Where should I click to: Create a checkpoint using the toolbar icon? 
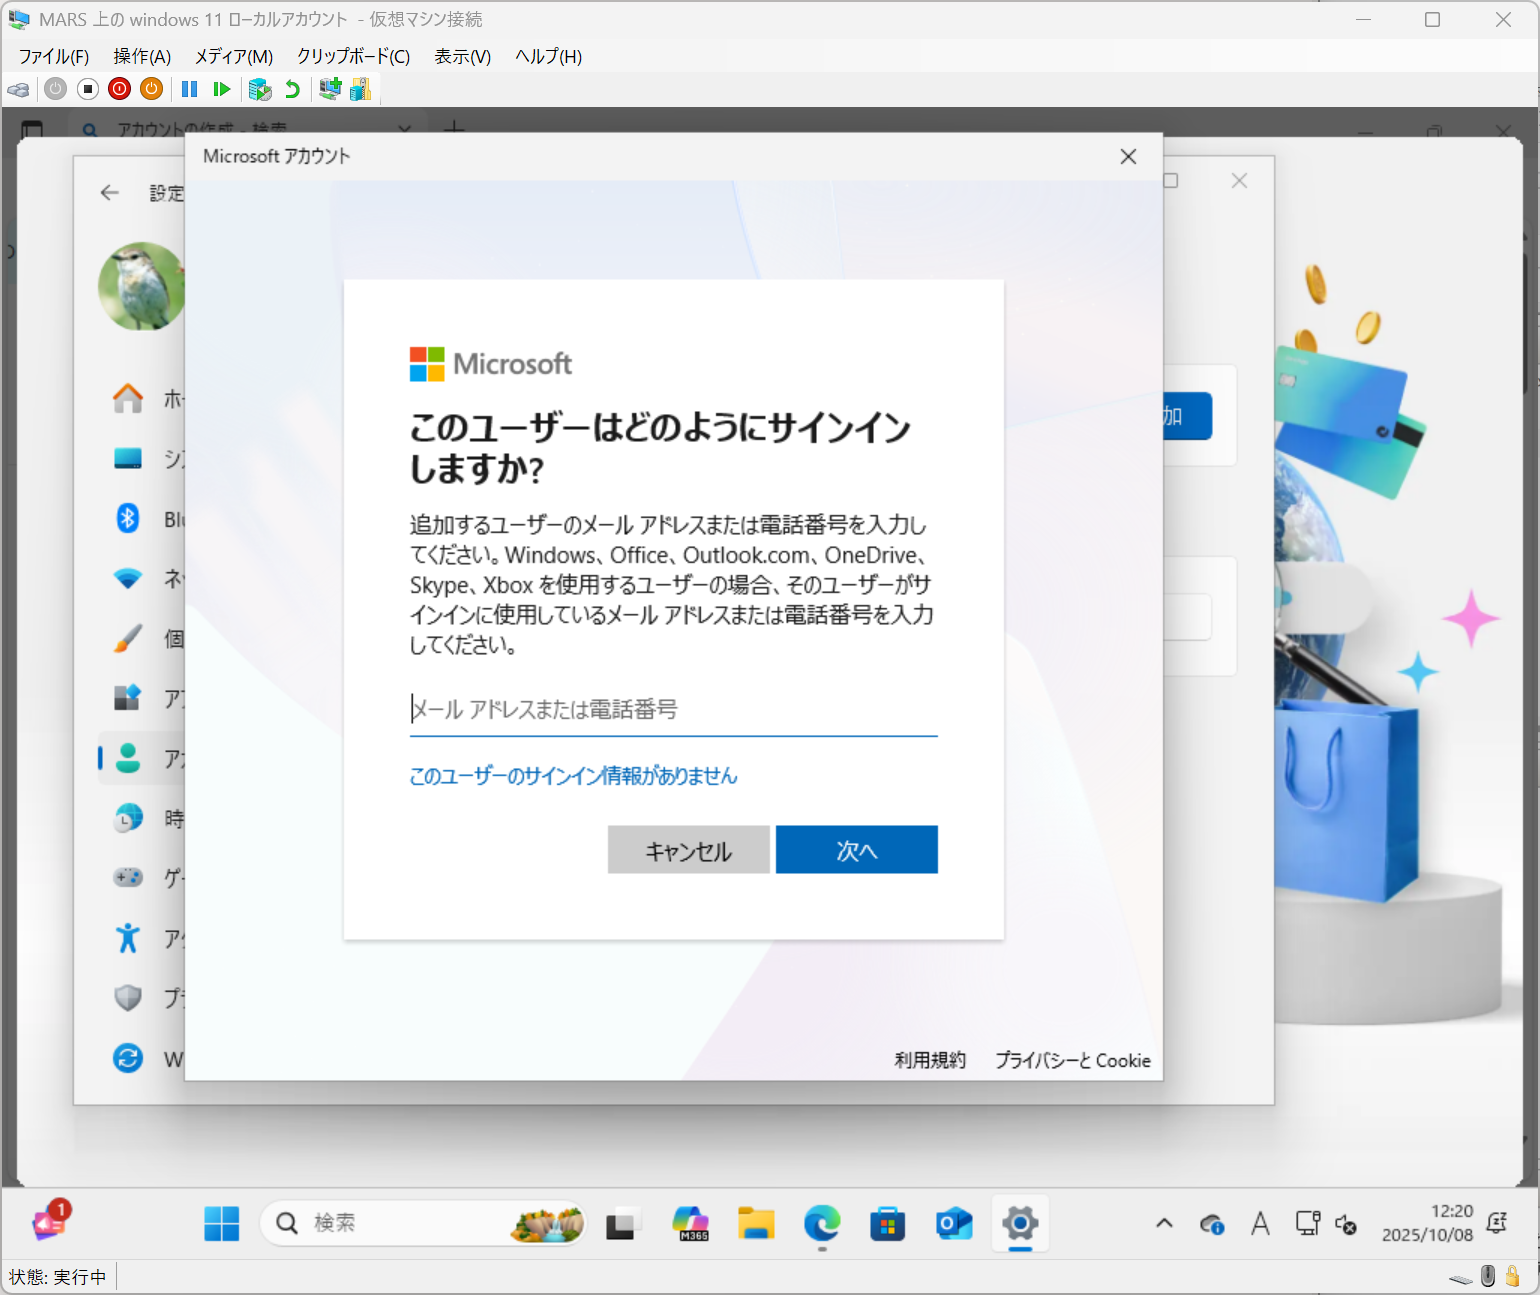click(260, 89)
